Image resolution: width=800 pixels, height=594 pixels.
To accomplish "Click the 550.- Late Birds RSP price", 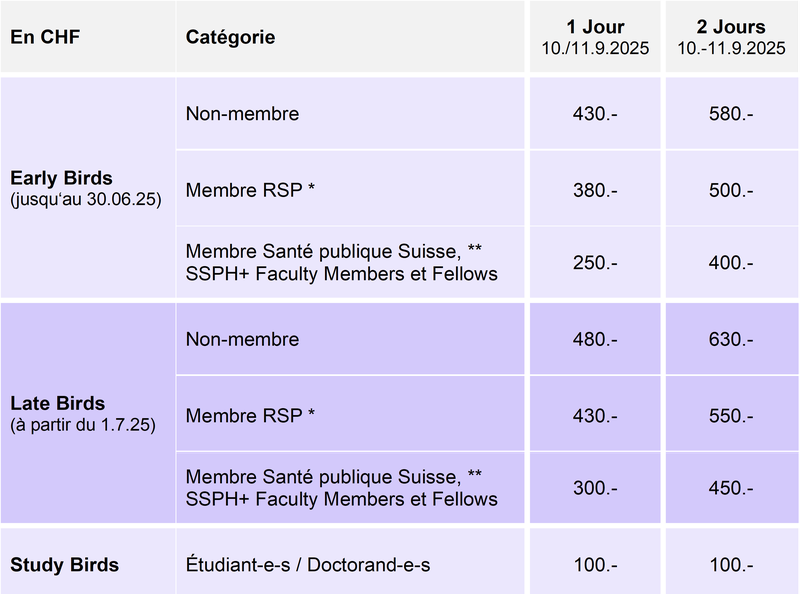I will (732, 415).
